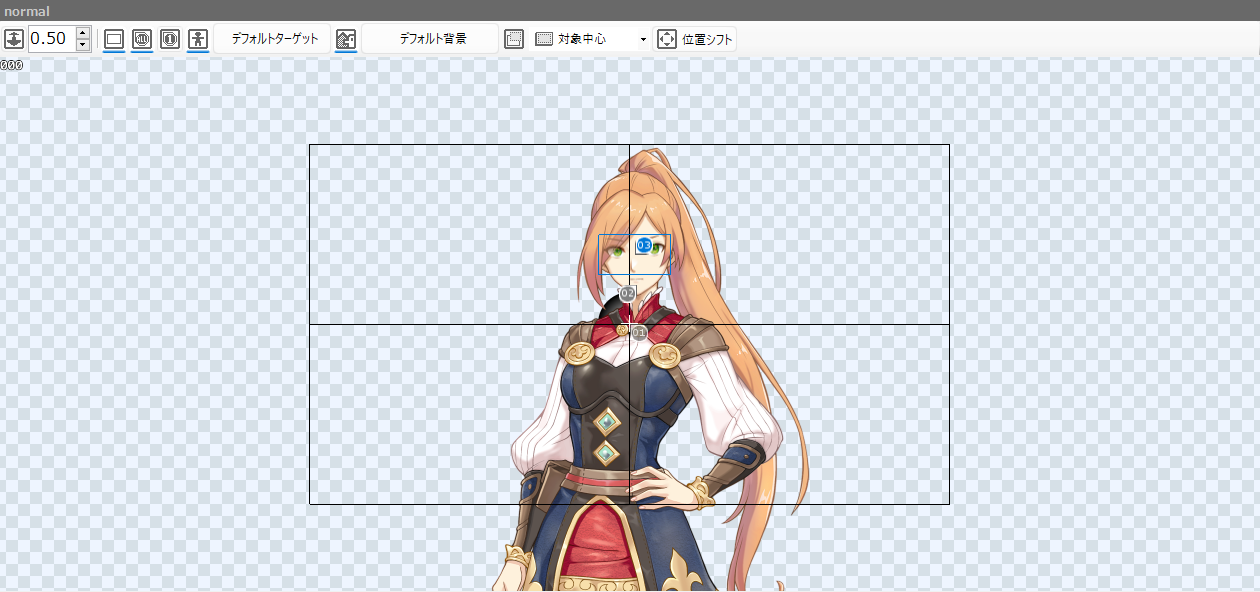Click the デフォルトターゲット button

(x=274, y=40)
